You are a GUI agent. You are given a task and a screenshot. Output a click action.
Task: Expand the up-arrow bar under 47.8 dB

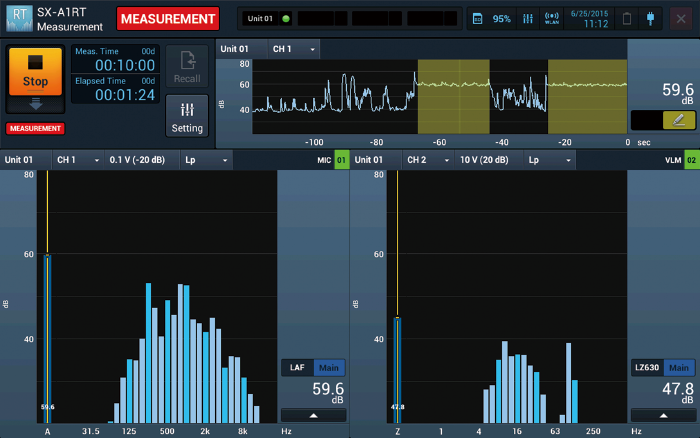[663, 416]
